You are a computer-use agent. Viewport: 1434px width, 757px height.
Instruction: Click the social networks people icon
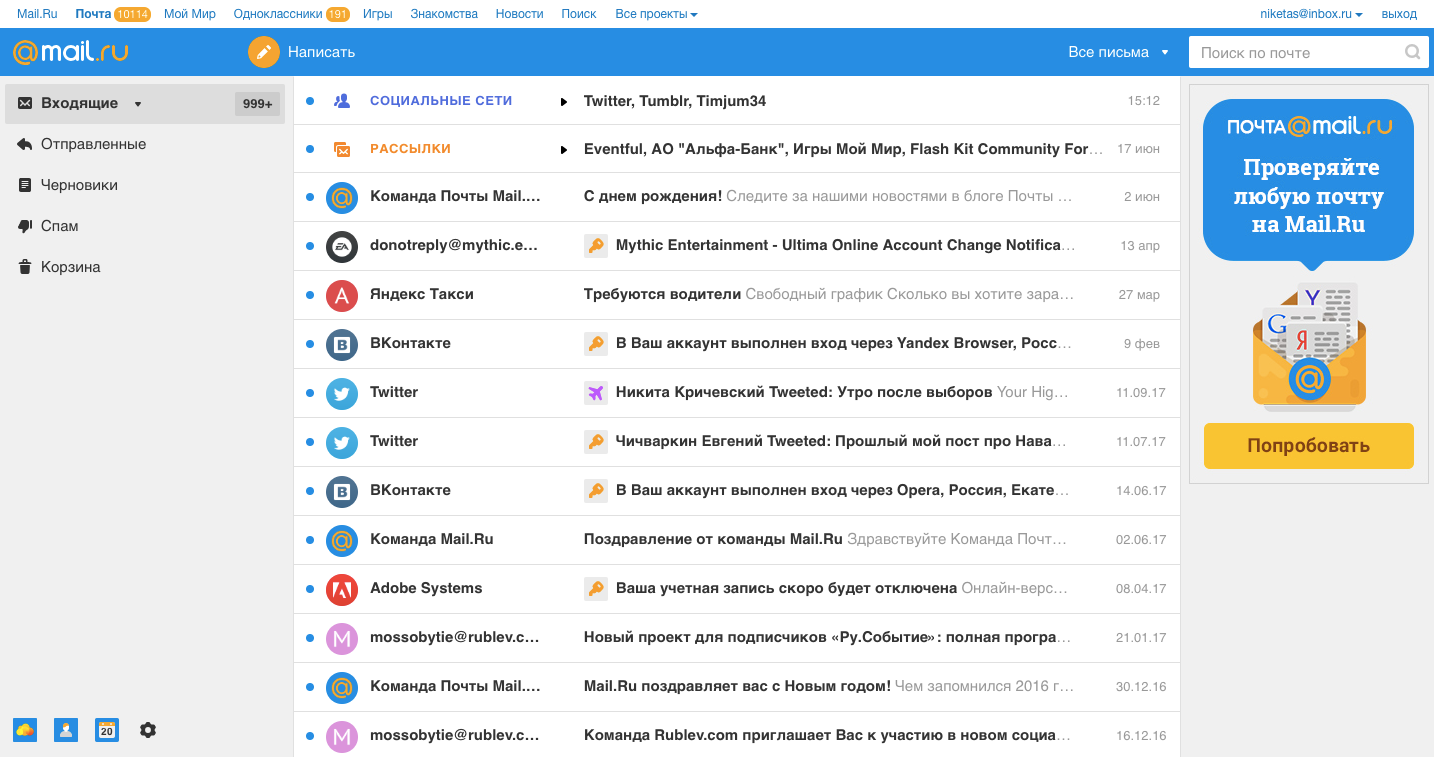[342, 101]
